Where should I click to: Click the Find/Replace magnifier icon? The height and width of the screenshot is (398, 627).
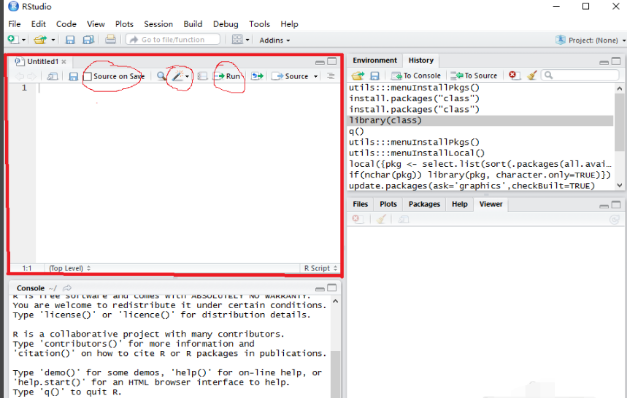click(161, 76)
